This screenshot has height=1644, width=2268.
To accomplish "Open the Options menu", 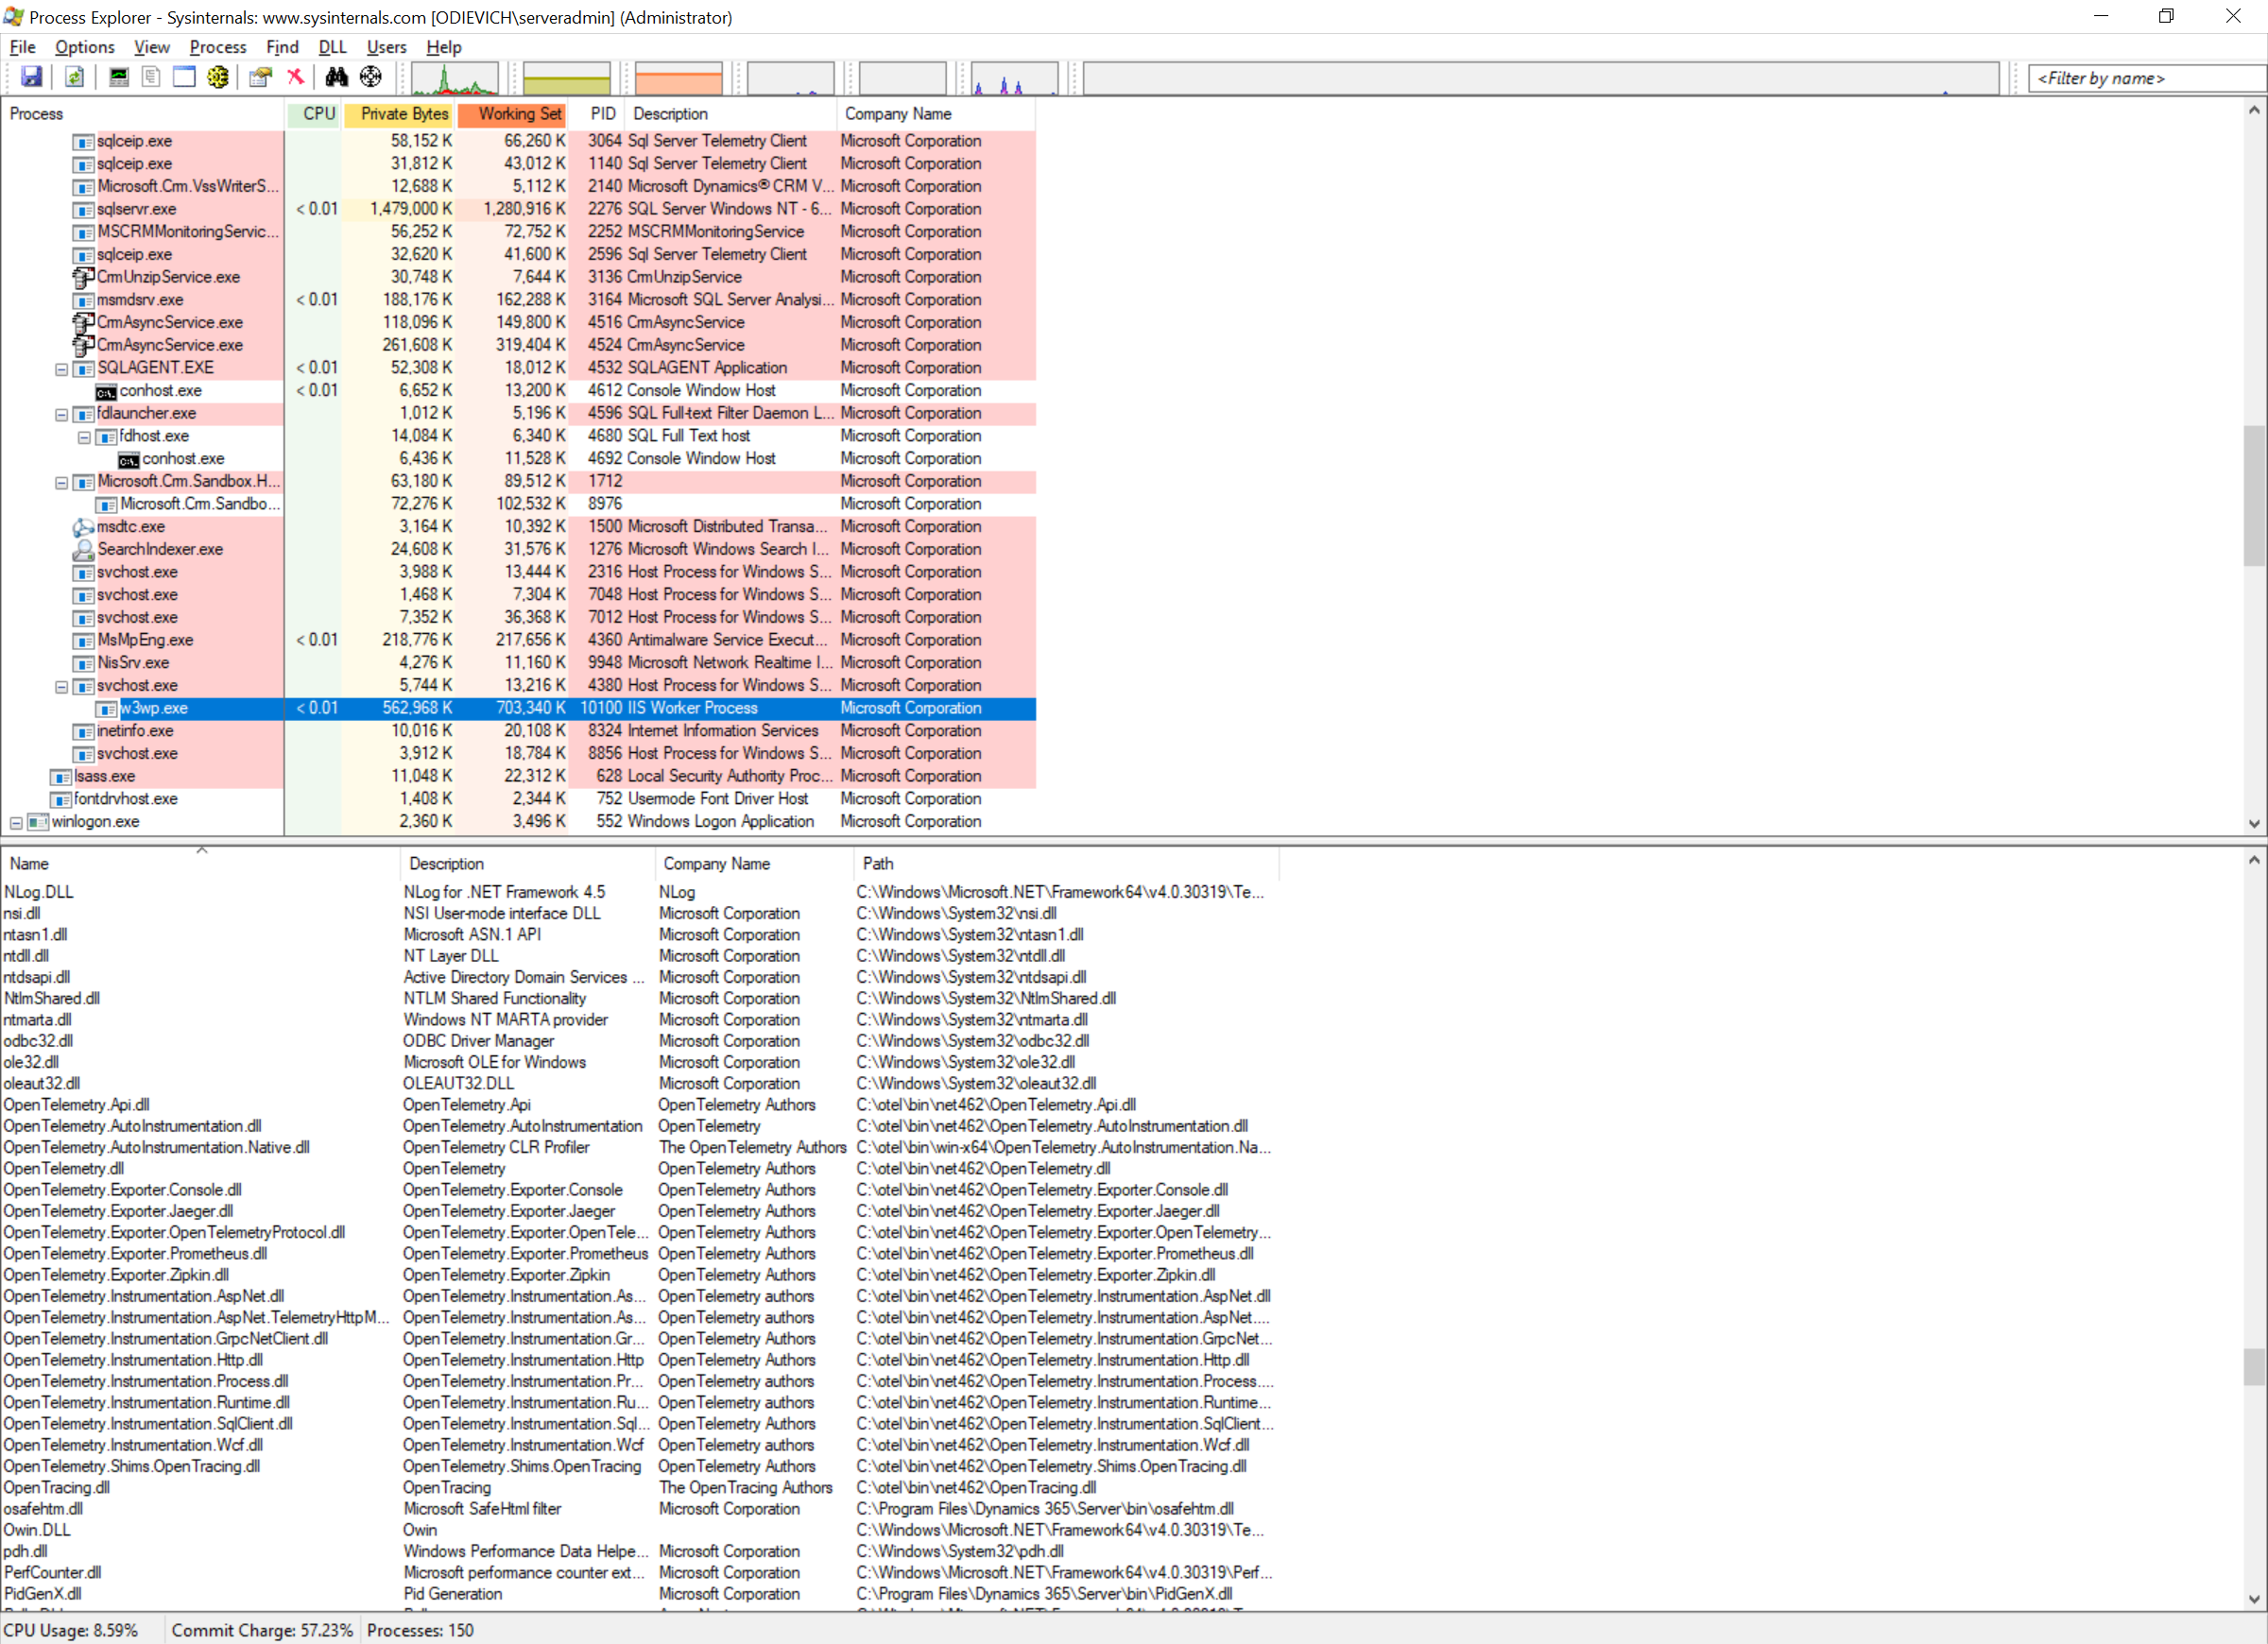I will pos(84,47).
